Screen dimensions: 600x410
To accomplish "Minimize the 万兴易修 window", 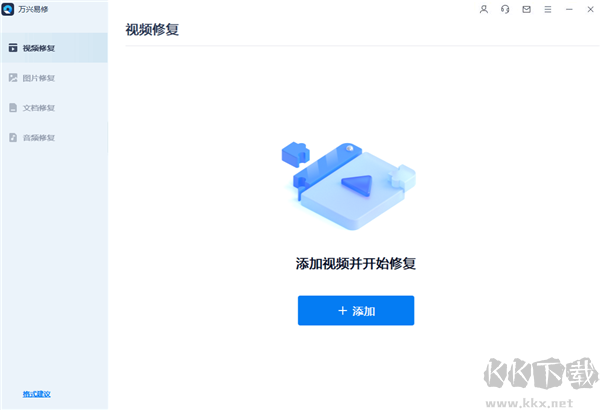I will click(x=569, y=9).
